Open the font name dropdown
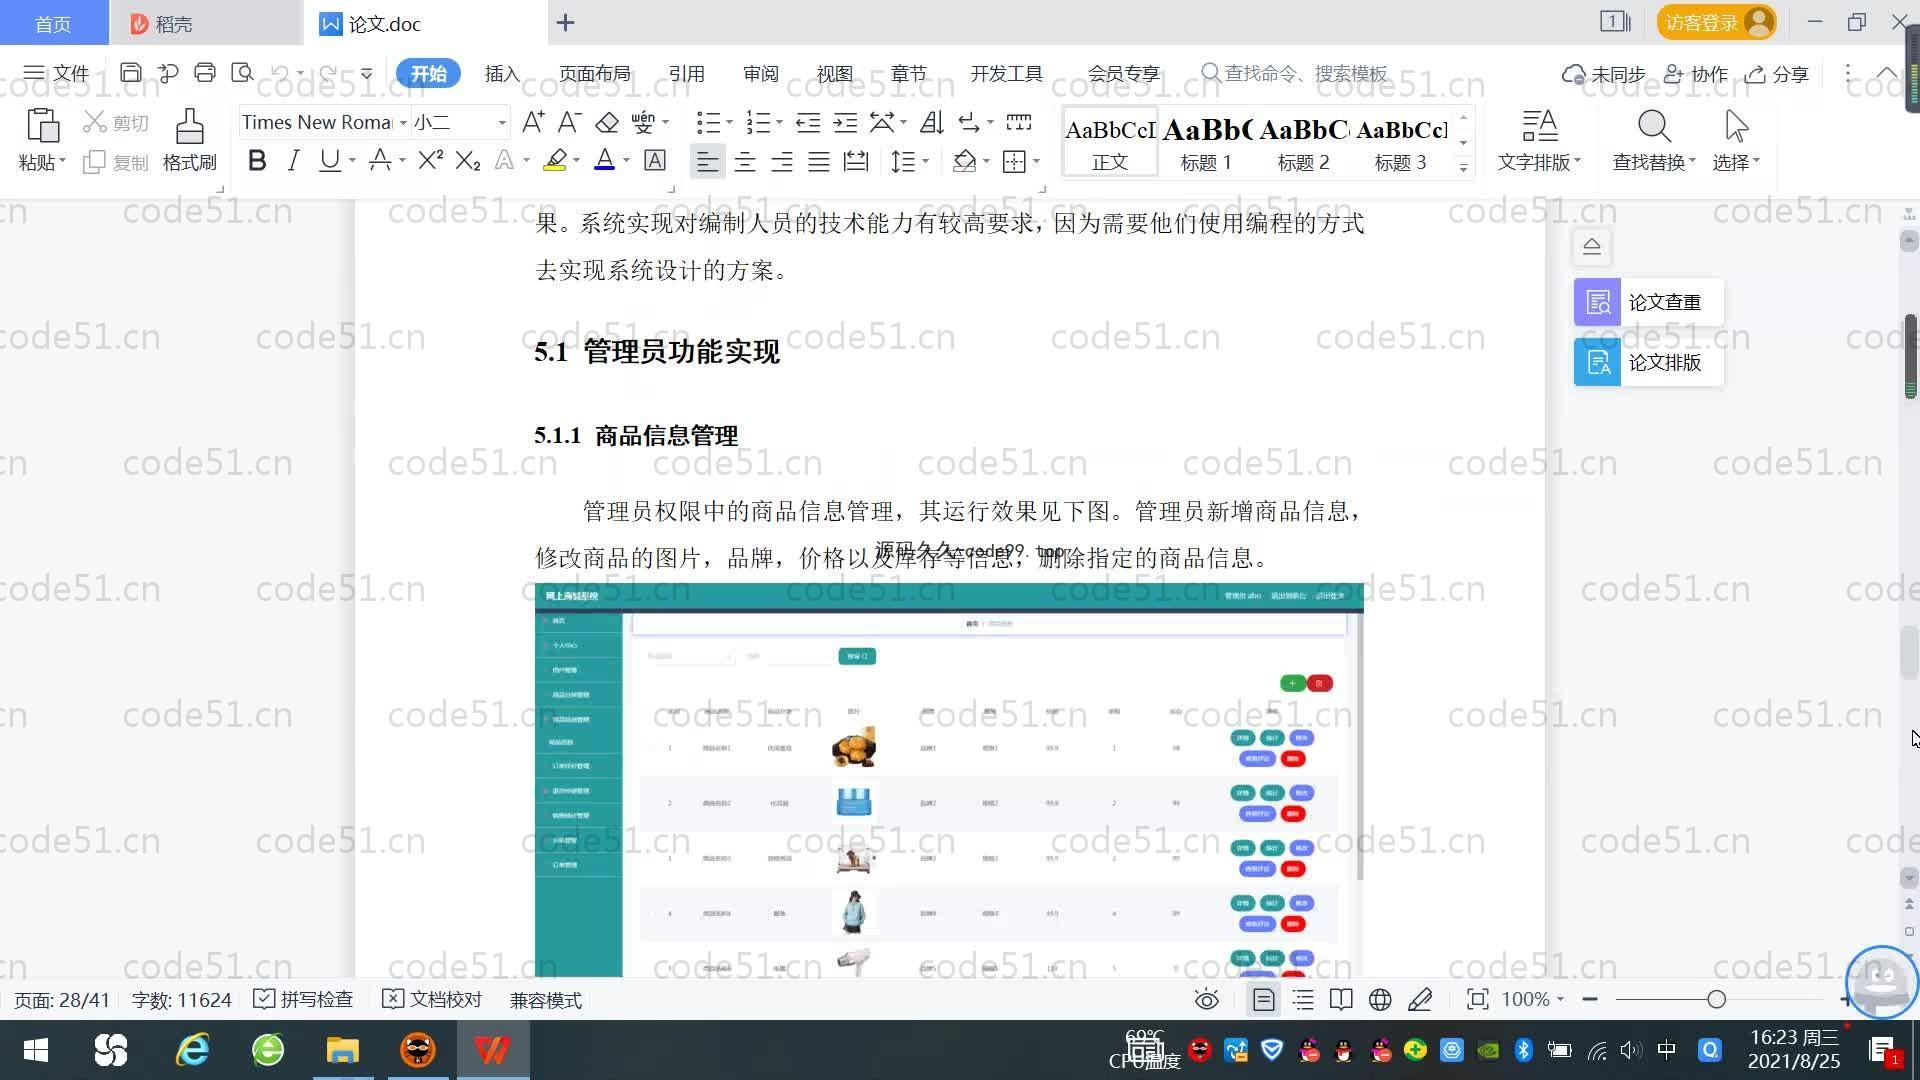Screen dimensions: 1920x1080 pyautogui.click(x=403, y=123)
